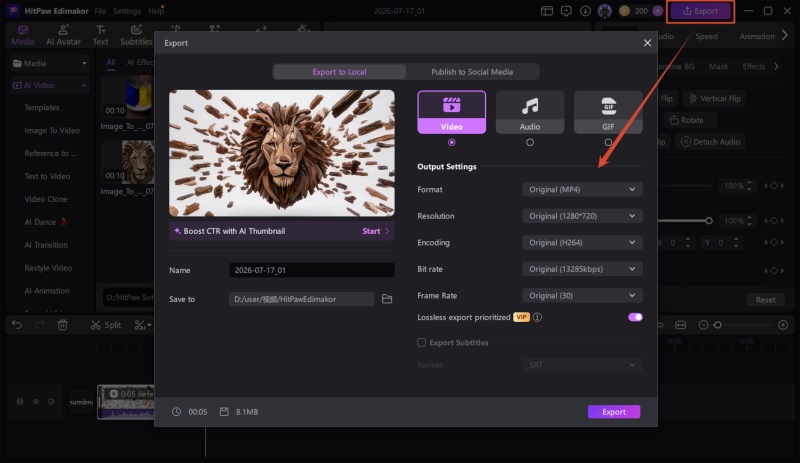Browse folder icon next to Save to
The width and height of the screenshot is (800, 463).
click(x=387, y=299)
